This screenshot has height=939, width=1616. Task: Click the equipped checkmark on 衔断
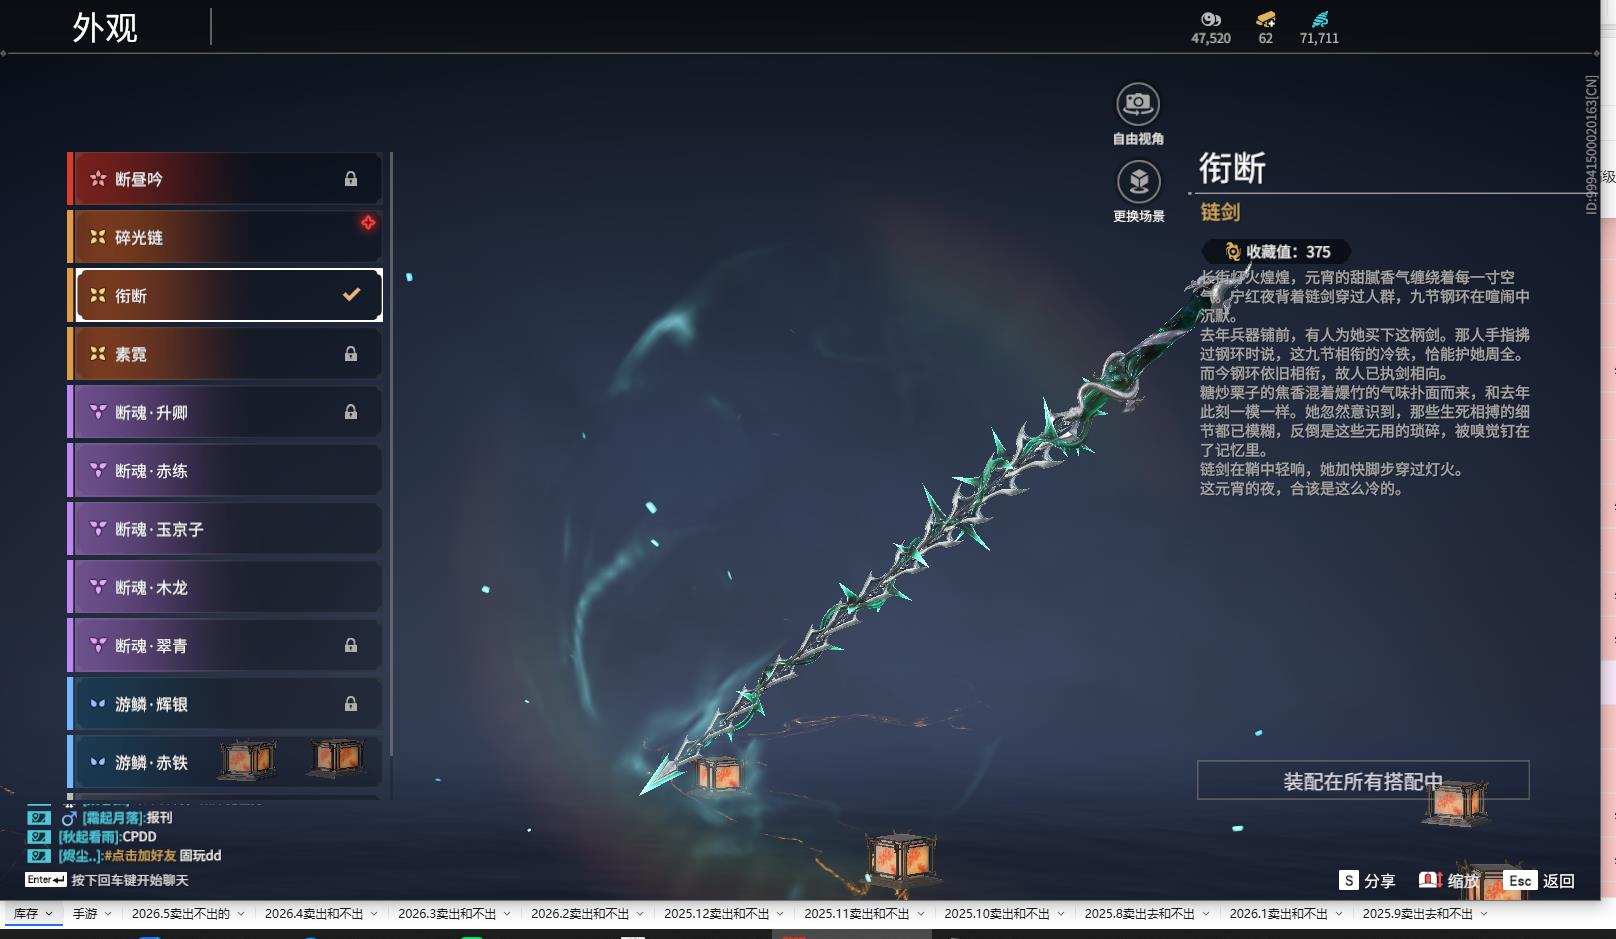(x=351, y=295)
